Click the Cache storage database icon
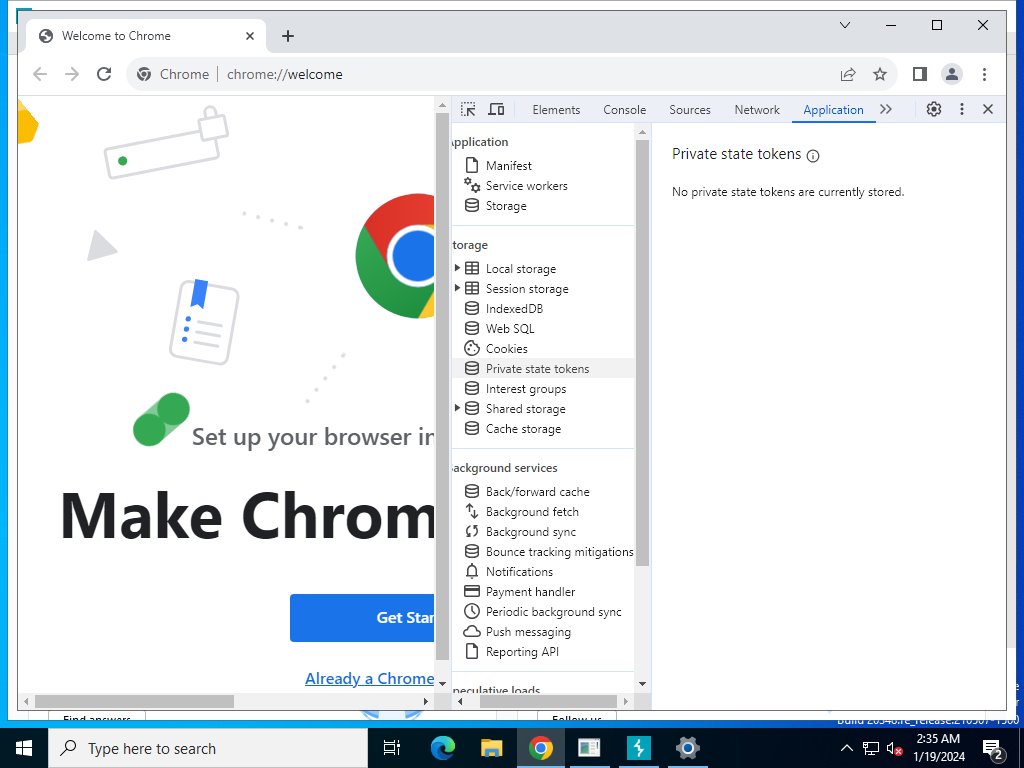This screenshot has height=768, width=1024. point(472,428)
